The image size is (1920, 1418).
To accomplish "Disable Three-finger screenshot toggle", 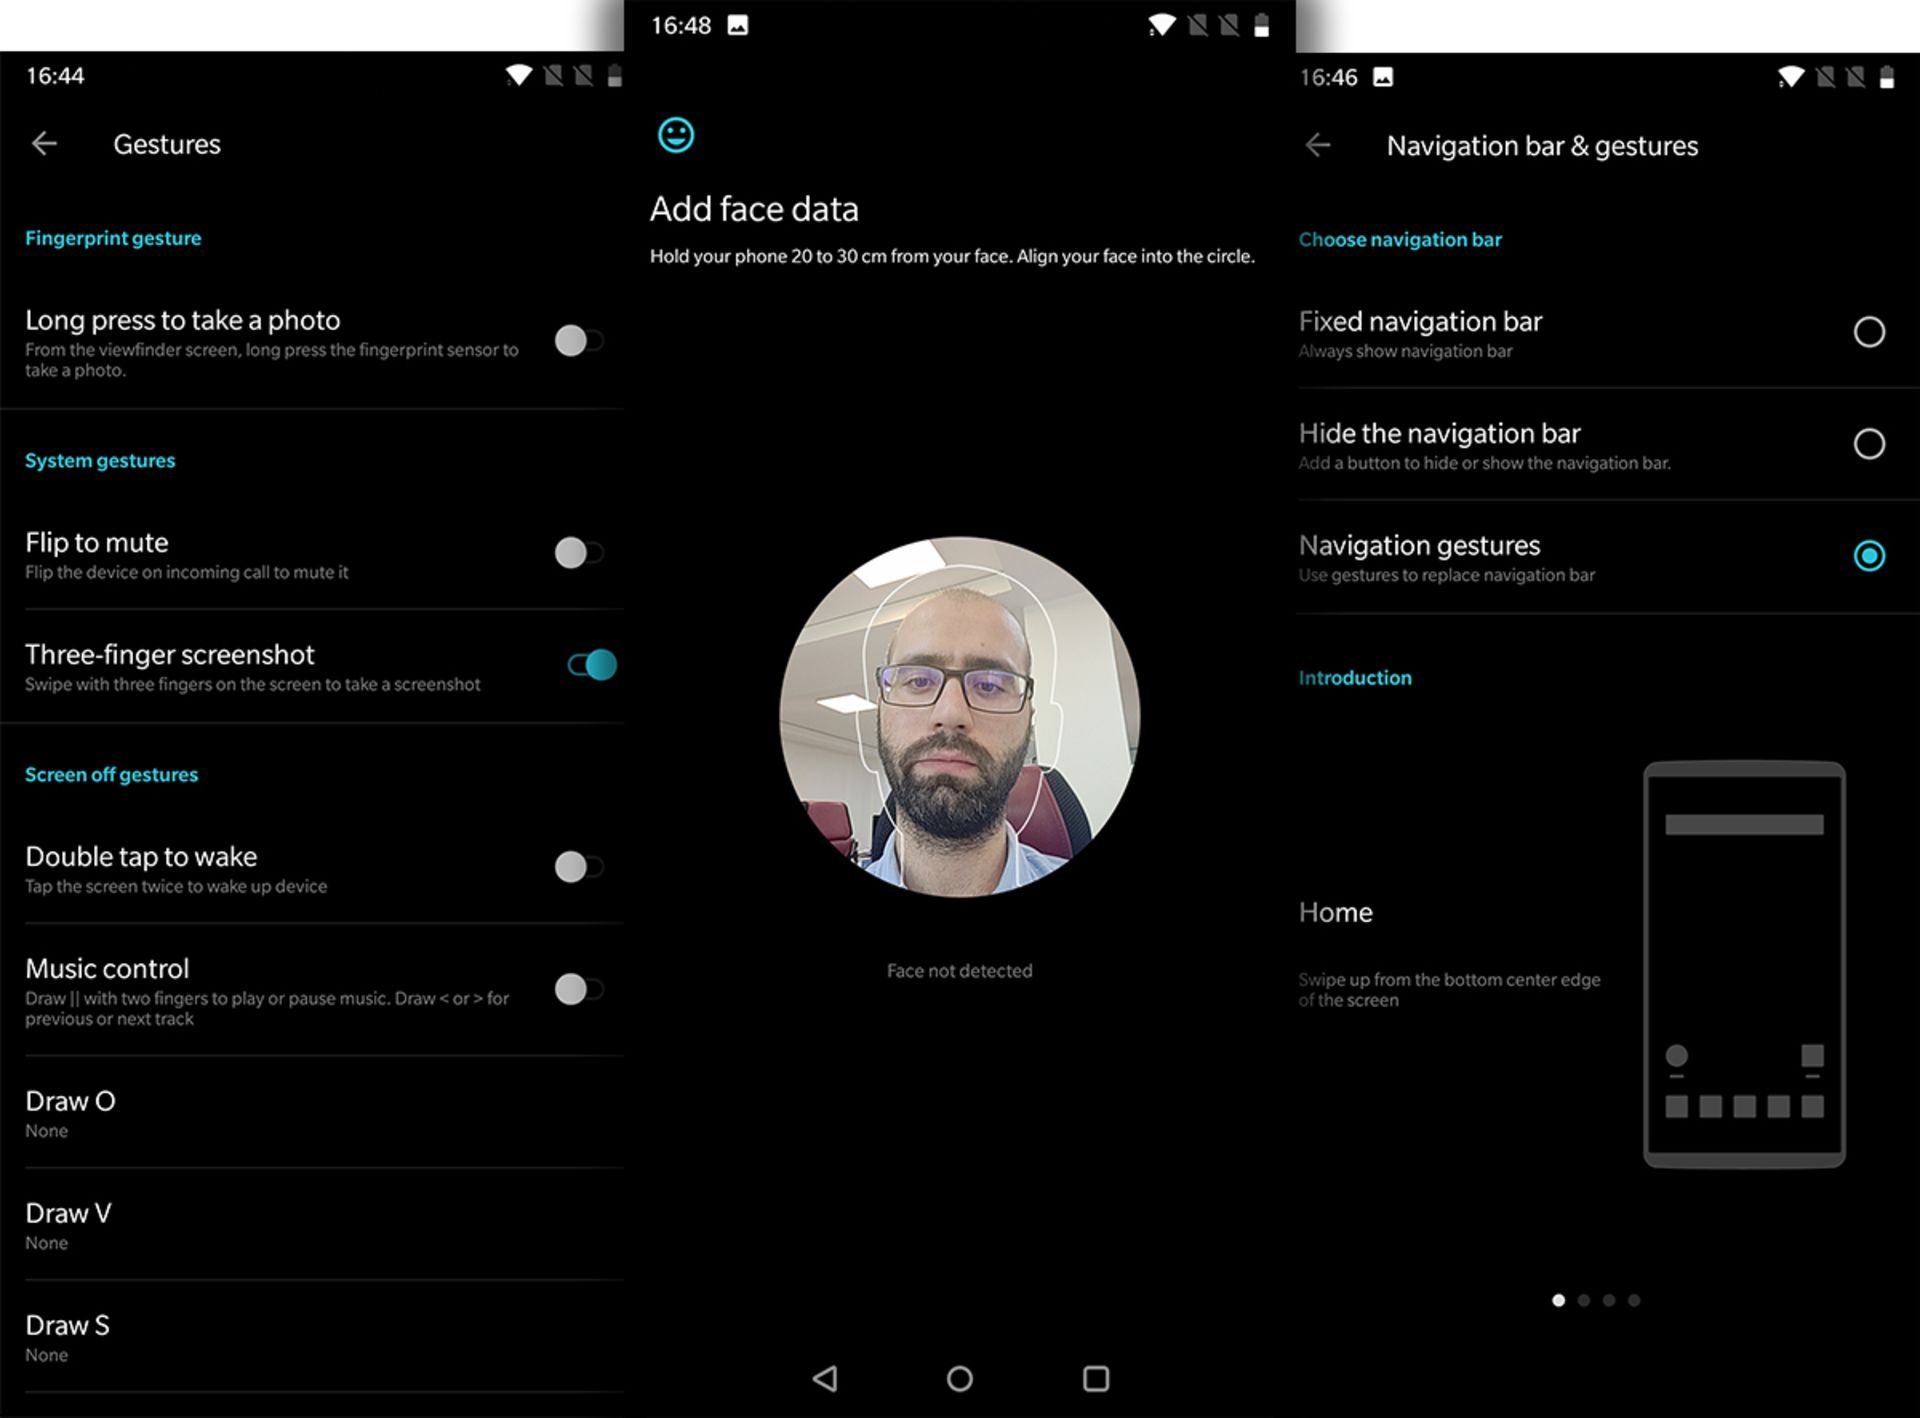I will pyautogui.click(x=592, y=665).
